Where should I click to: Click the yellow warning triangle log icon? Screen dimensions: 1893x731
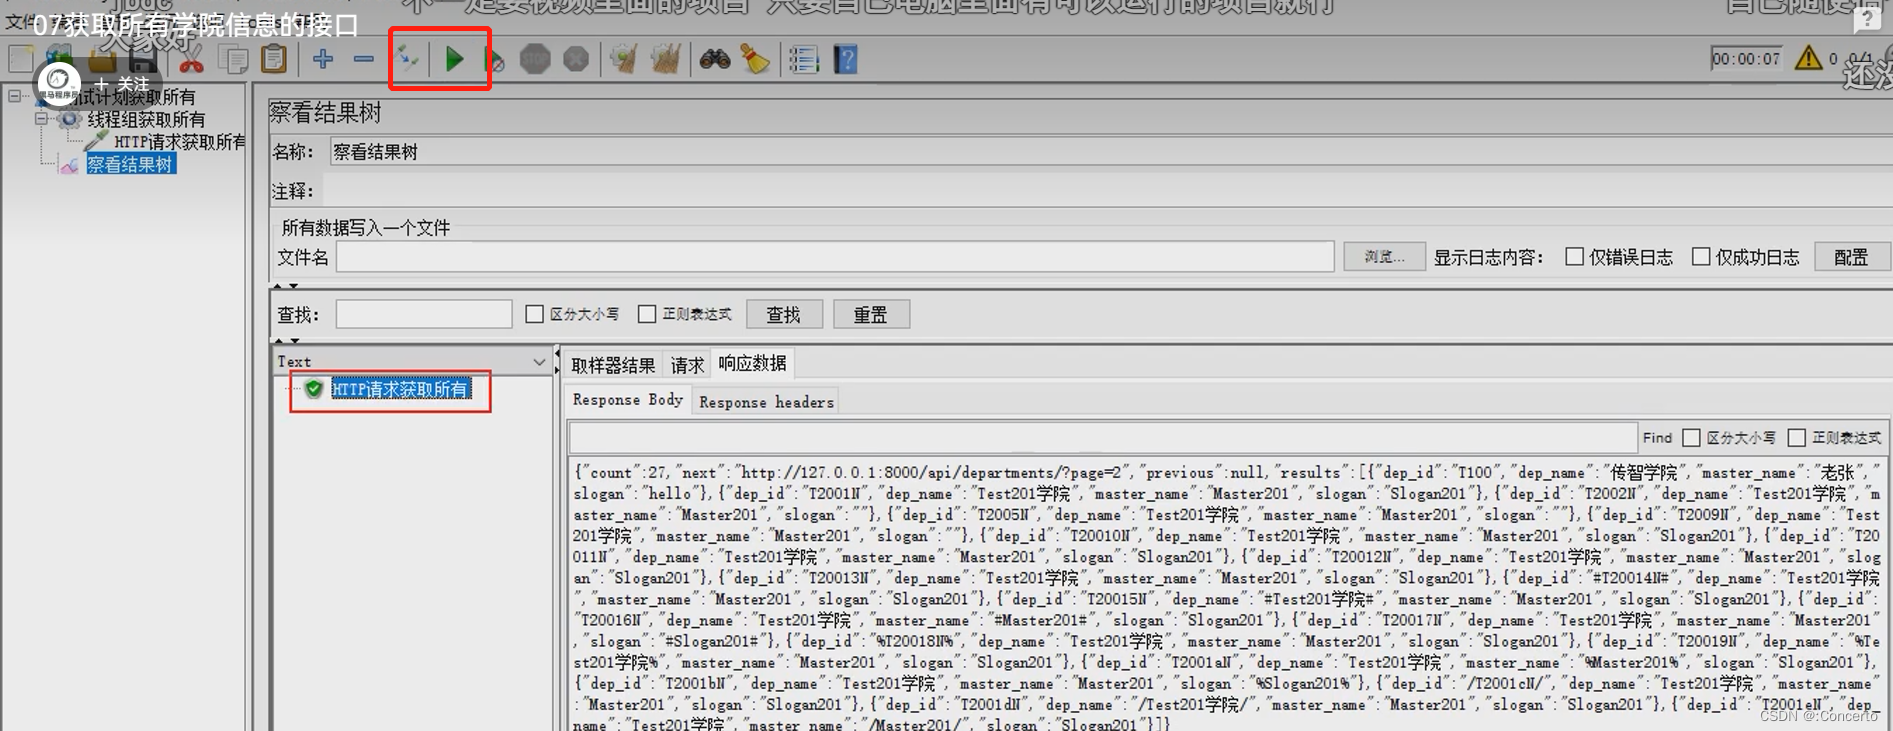tap(1808, 58)
